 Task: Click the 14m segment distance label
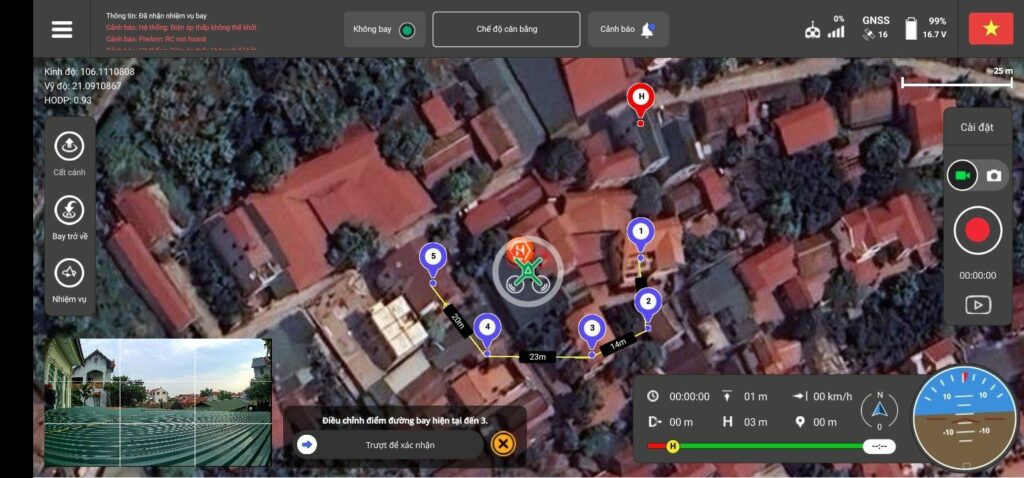pos(618,343)
